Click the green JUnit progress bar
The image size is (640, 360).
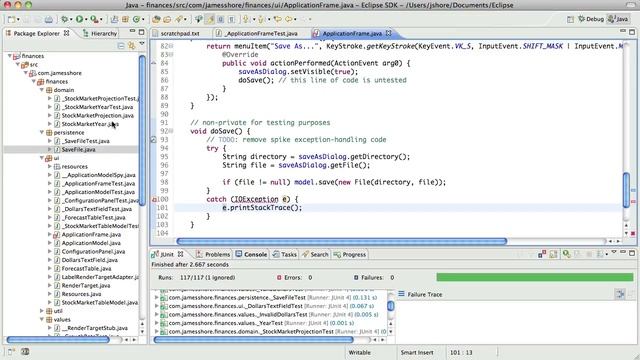pyautogui.click(x=535, y=277)
